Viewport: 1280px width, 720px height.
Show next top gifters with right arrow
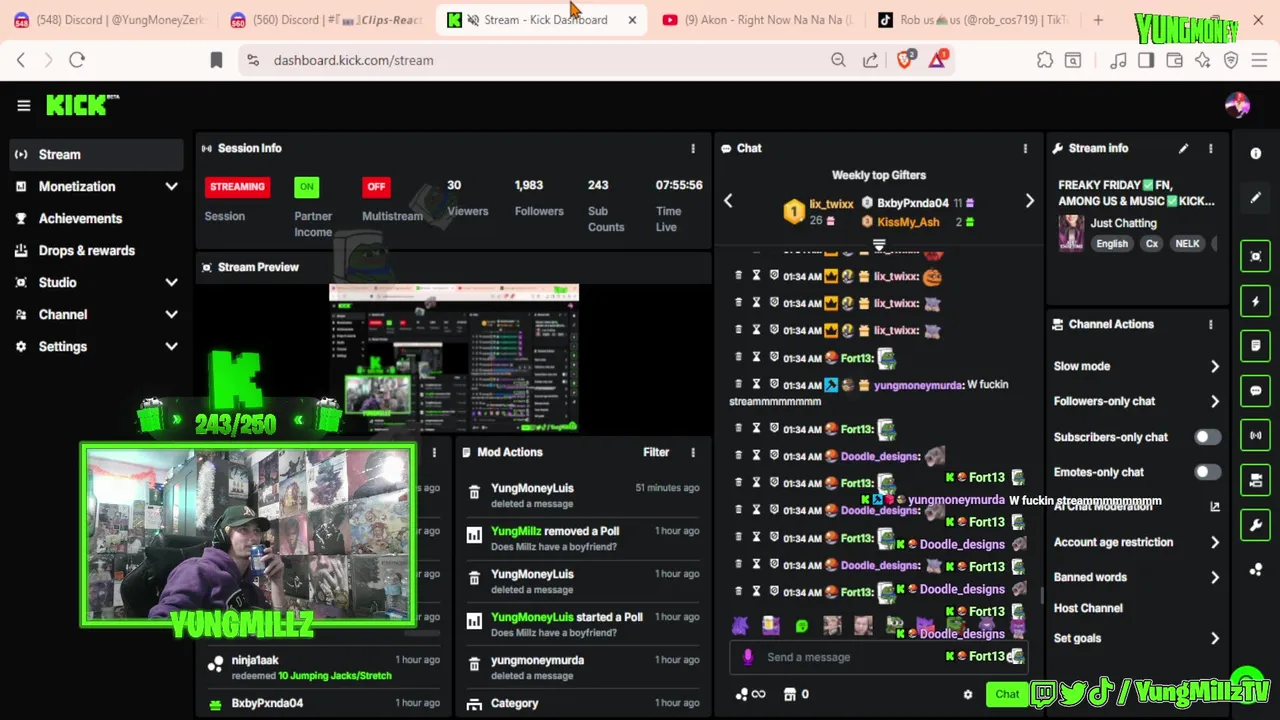click(1030, 201)
